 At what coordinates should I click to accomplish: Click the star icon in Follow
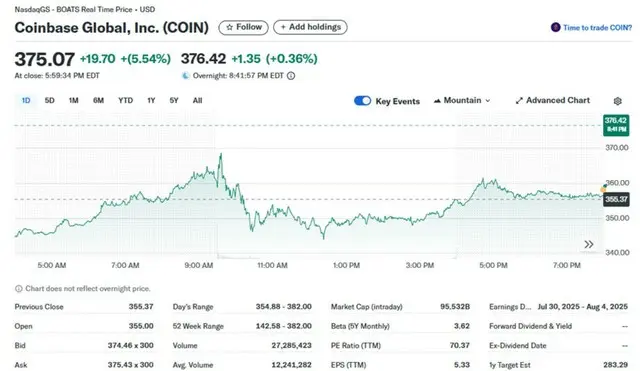[x=229, y=27]
